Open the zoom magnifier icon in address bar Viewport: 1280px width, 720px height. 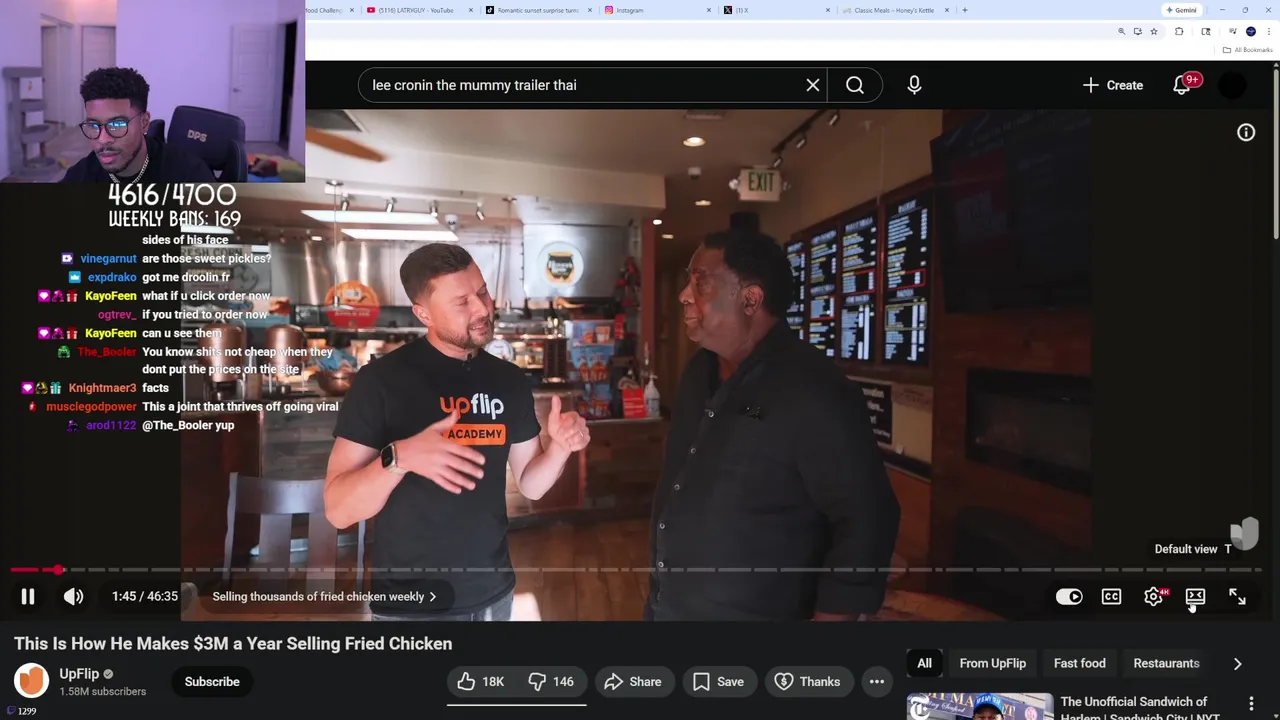tap(1121, 31)
